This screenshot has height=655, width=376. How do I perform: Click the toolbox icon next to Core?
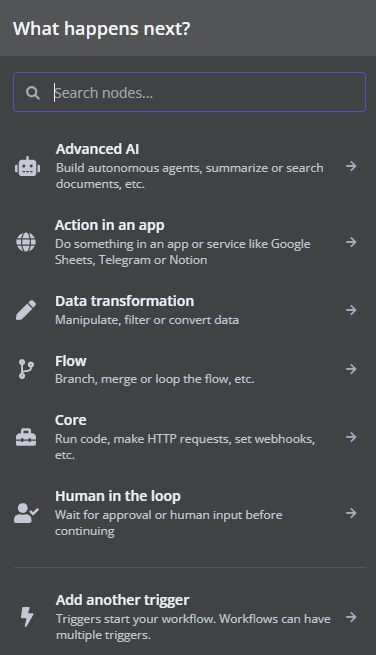(26, 437)
